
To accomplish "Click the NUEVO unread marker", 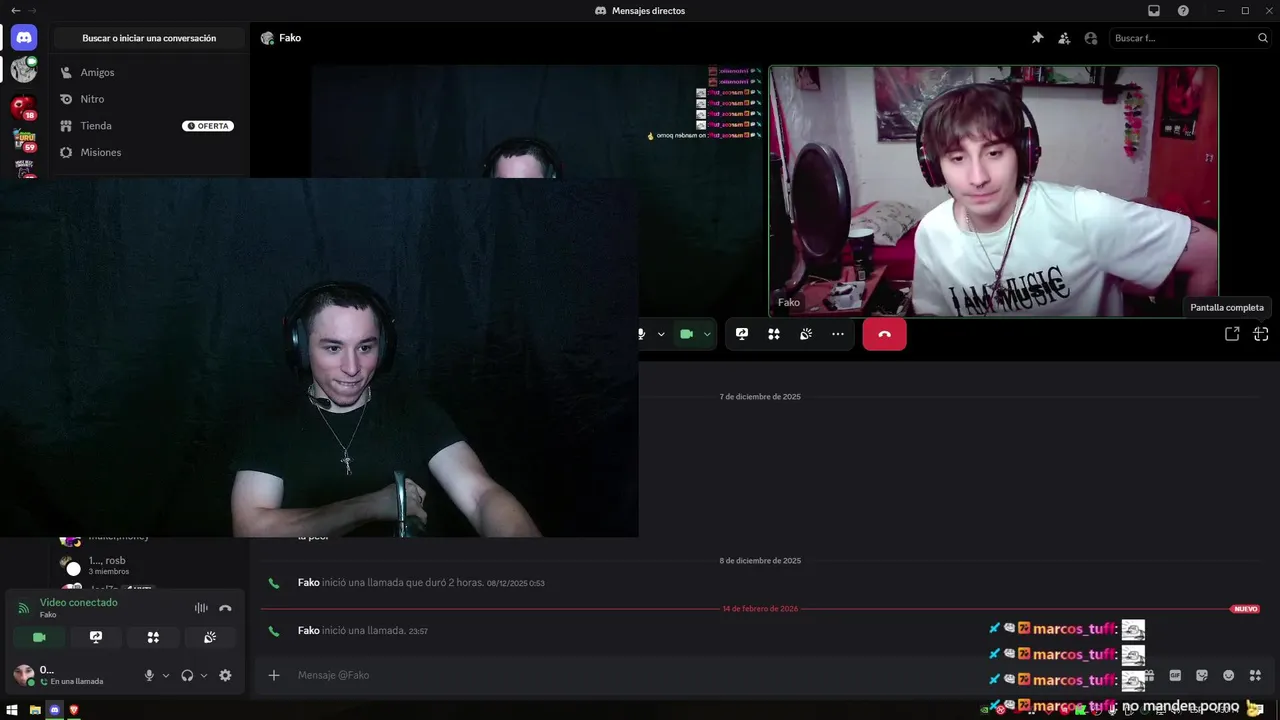I will tap(1245, 608).
